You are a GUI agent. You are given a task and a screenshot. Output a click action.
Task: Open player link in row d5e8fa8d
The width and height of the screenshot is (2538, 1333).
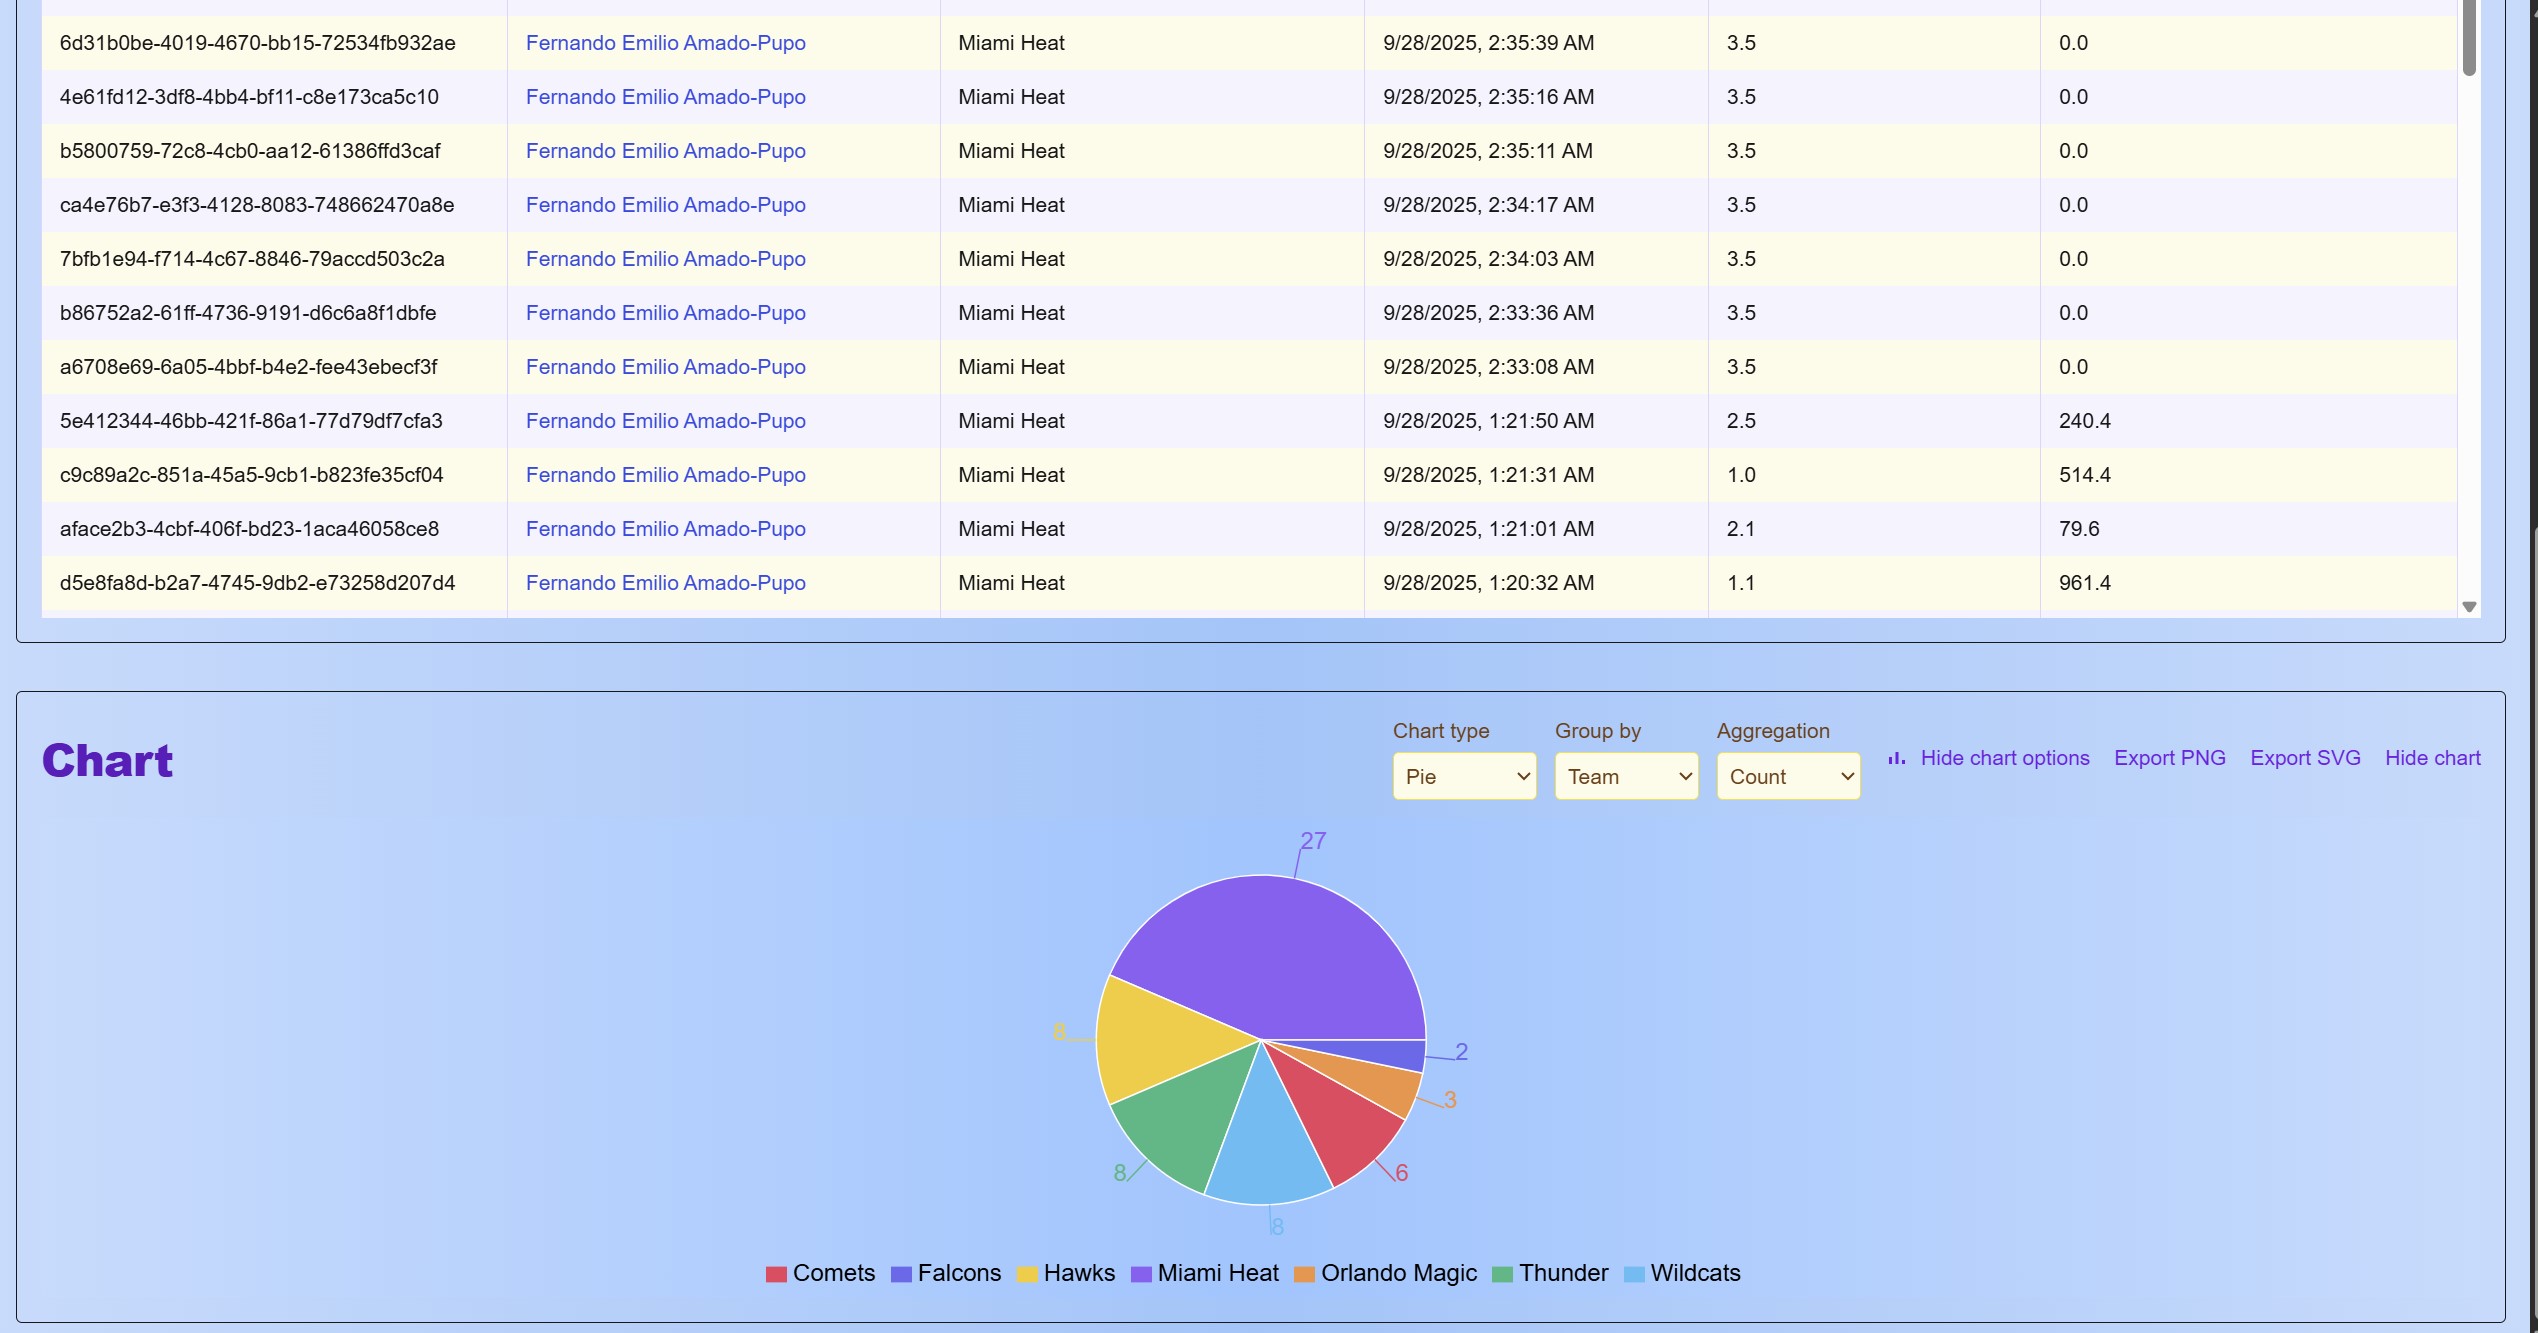[665, 583]
